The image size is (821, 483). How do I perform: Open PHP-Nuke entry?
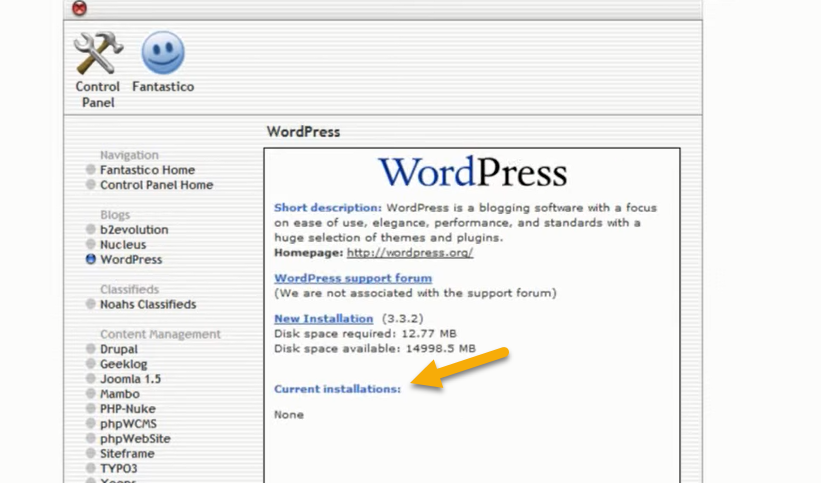(x=128, y=409)
